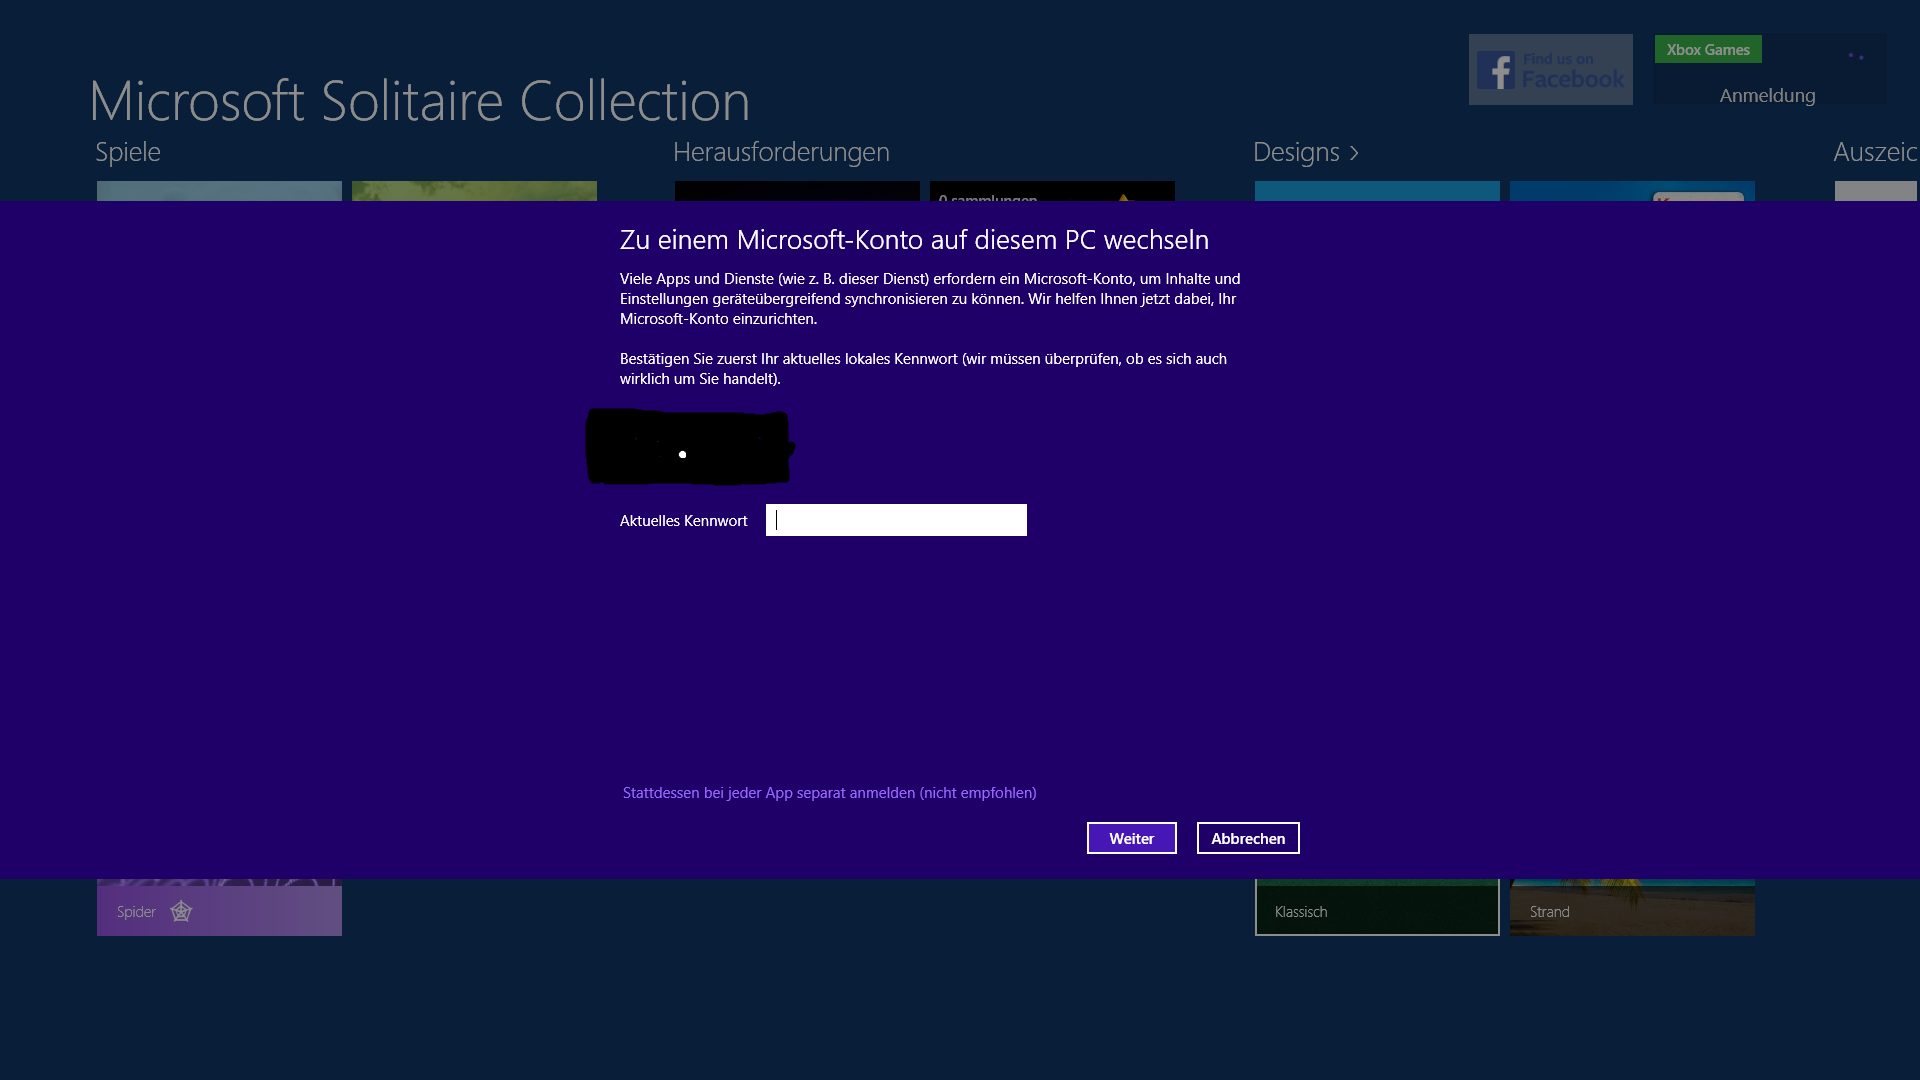Focus the Aktuelles Kennwort password field
1920x1080 pixels.
[896, 520]
